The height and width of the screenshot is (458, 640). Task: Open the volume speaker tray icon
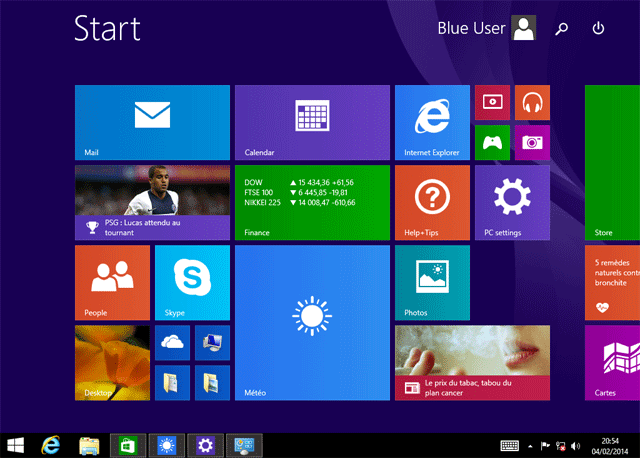coord(576,446)
